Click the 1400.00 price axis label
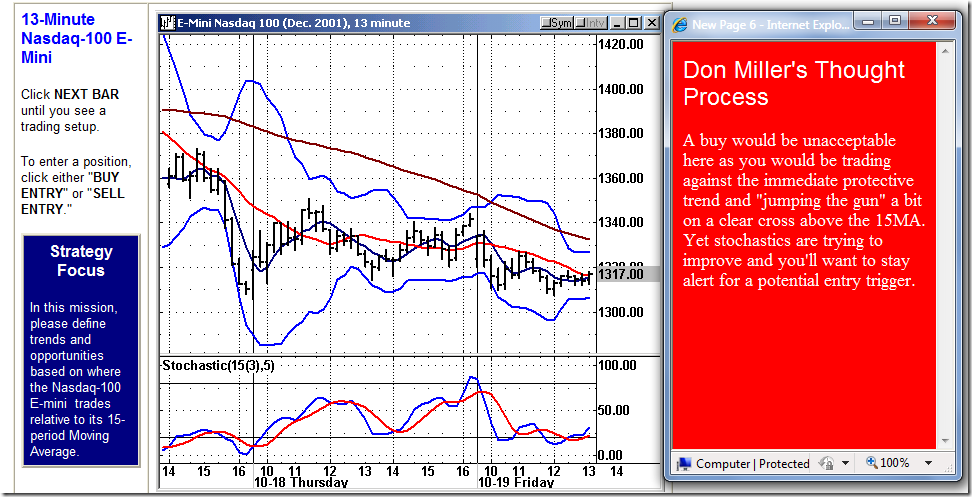972x497 pixels. coord(619,89)
